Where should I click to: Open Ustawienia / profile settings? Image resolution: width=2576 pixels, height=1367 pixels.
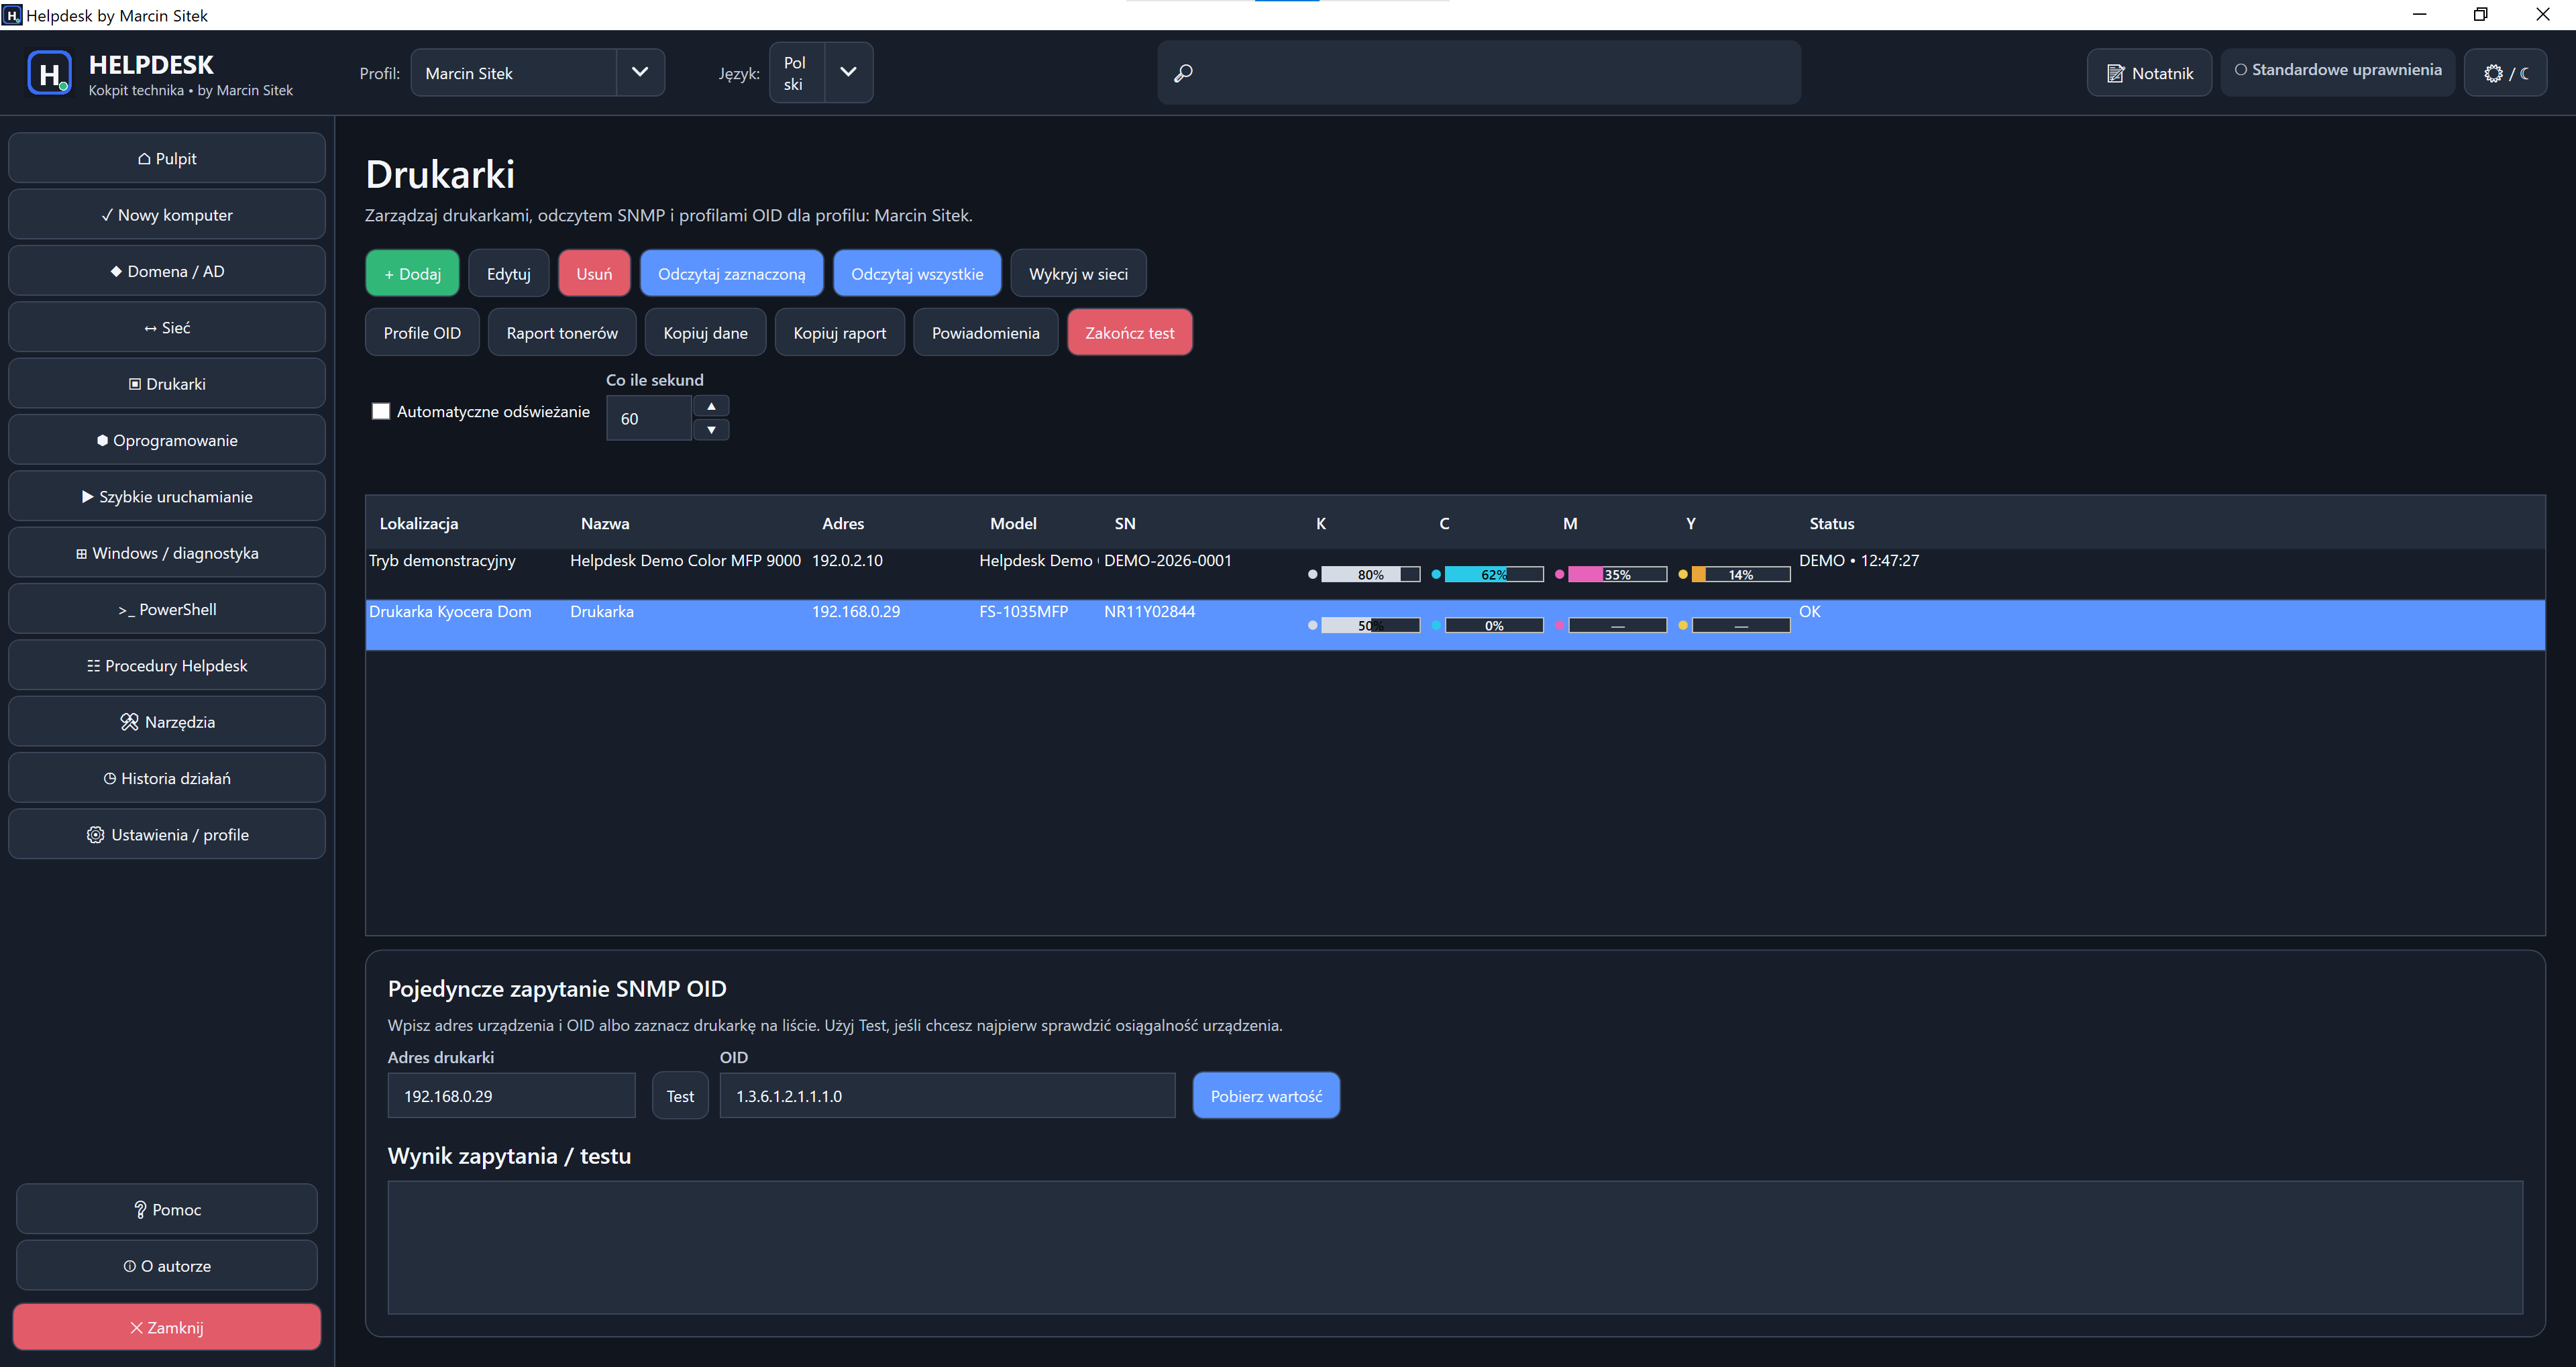[167, 834]
